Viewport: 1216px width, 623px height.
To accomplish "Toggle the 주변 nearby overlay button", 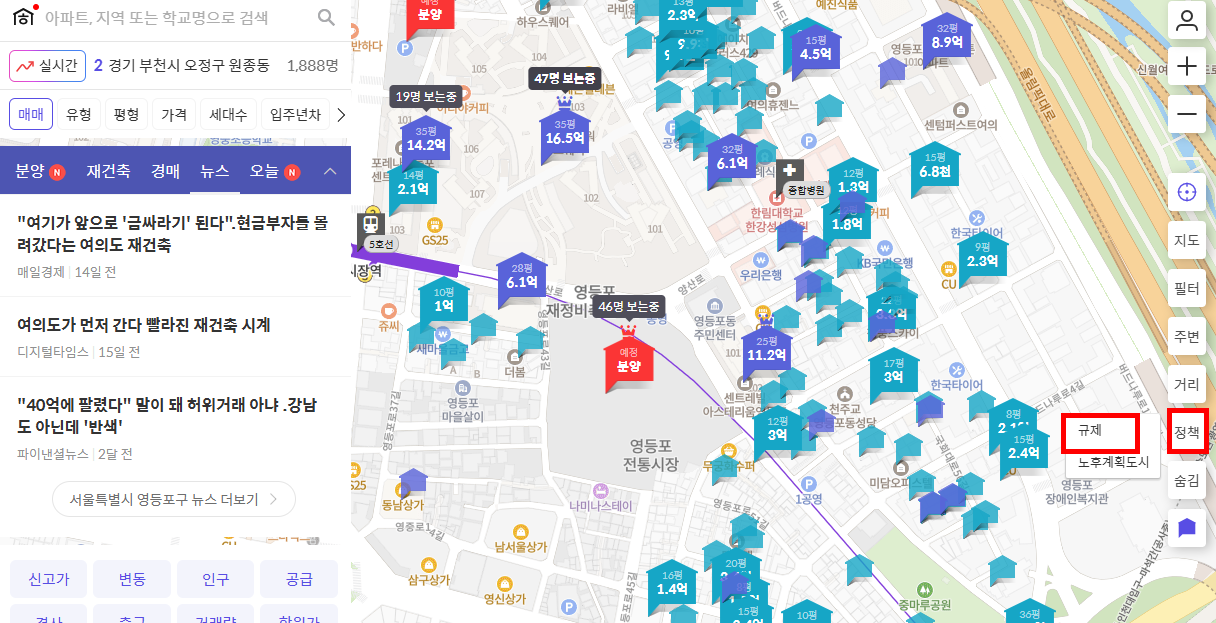I will [1187, 336].
